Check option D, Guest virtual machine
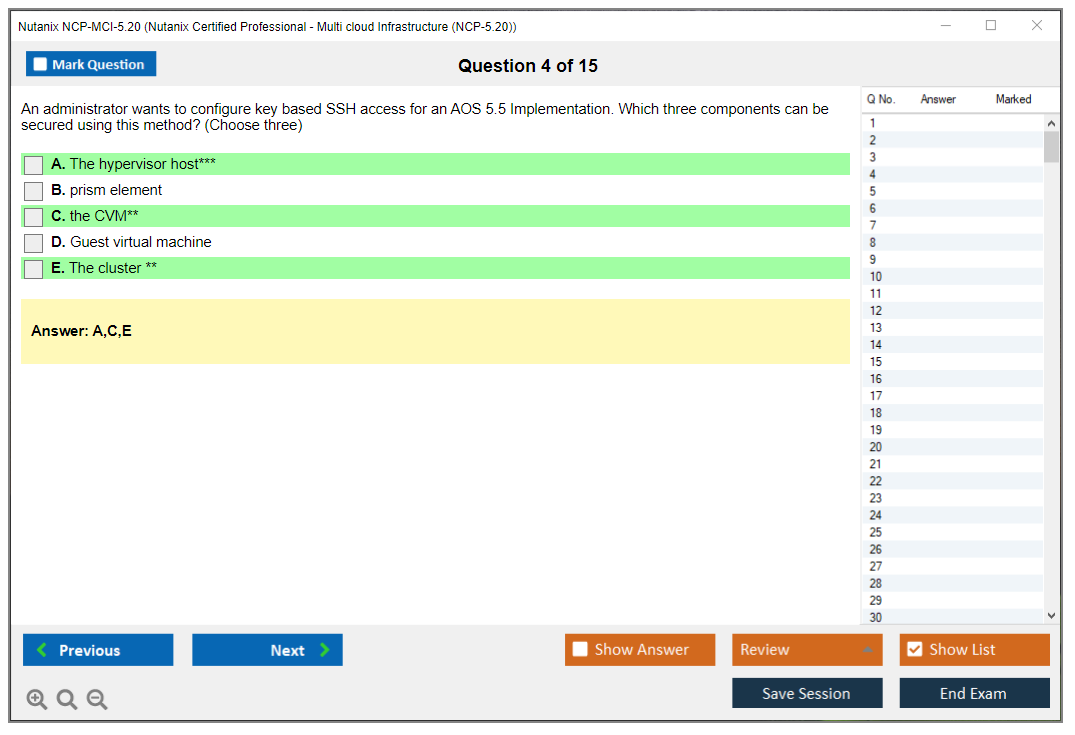1075x735 pixels. pyautogui.click(x=34, y=243)
